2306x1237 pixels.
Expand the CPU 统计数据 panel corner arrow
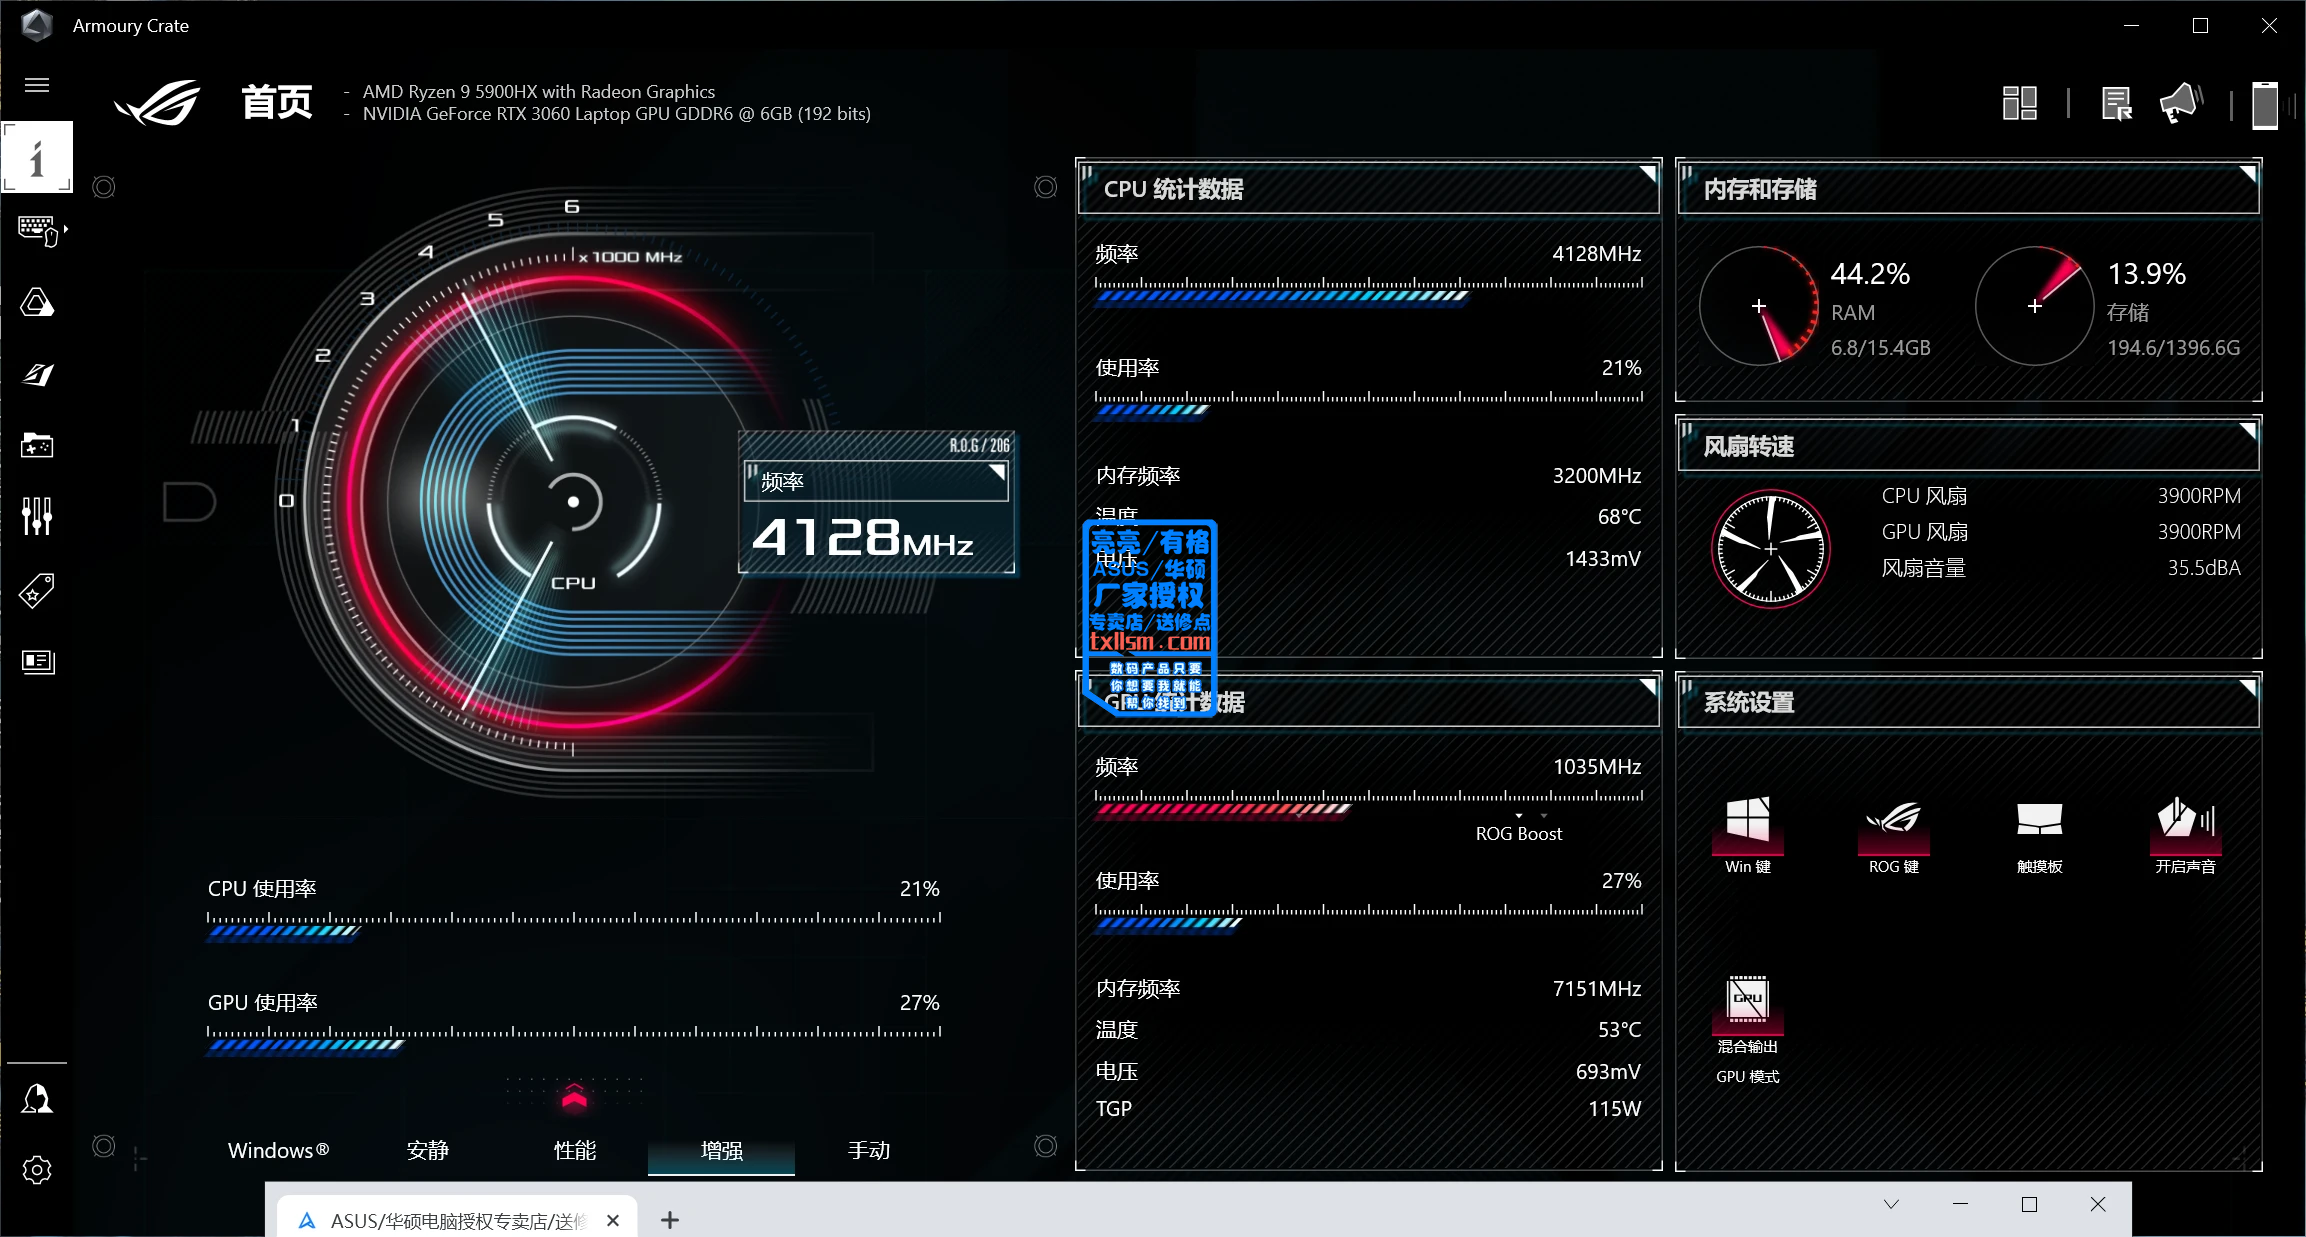(1647, 174)
